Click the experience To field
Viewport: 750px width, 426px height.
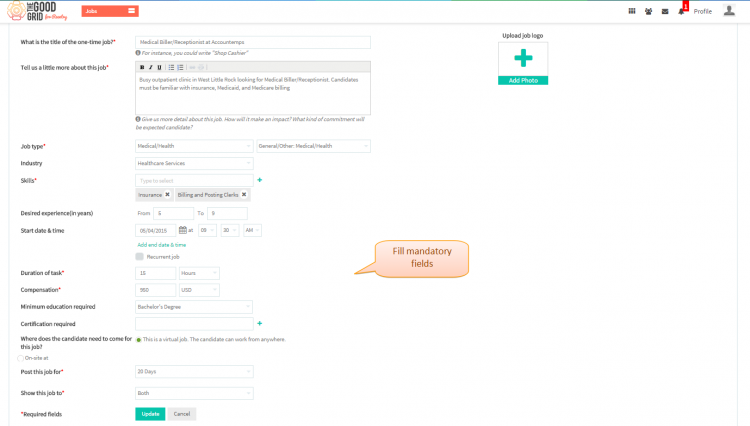(227, 213)
